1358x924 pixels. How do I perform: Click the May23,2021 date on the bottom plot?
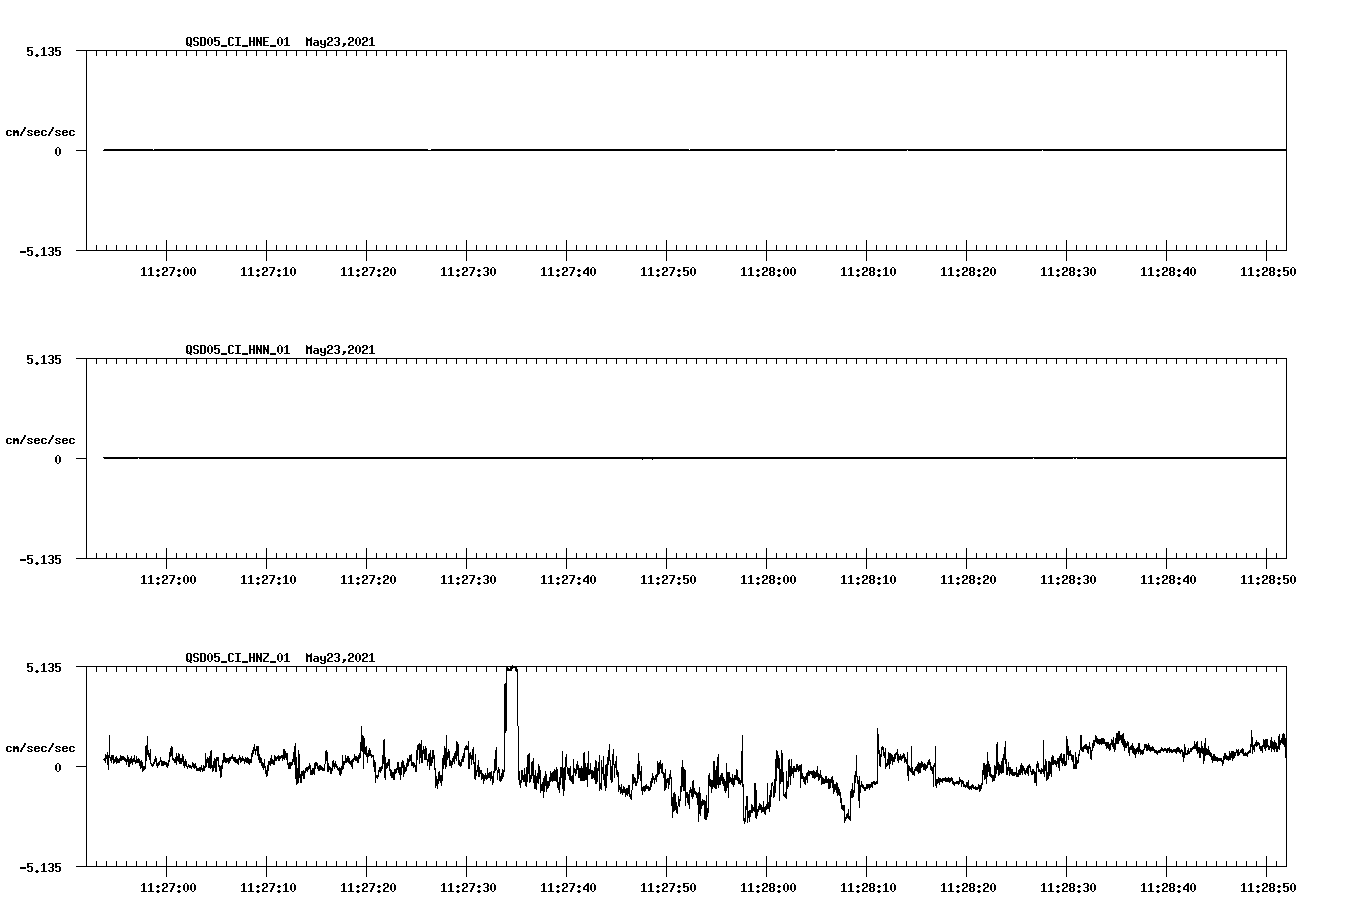click(340, 658)
